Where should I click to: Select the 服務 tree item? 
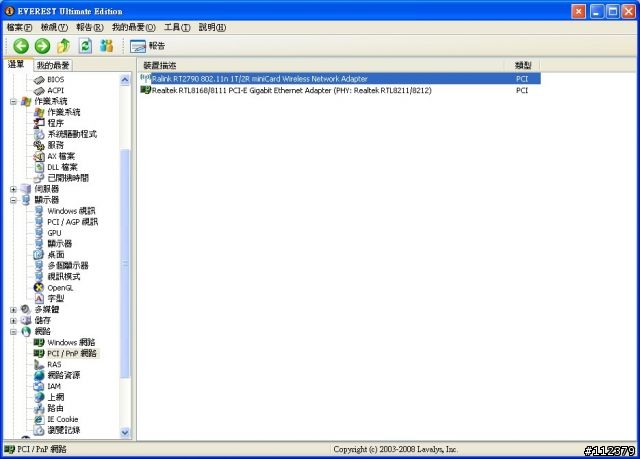56,145
